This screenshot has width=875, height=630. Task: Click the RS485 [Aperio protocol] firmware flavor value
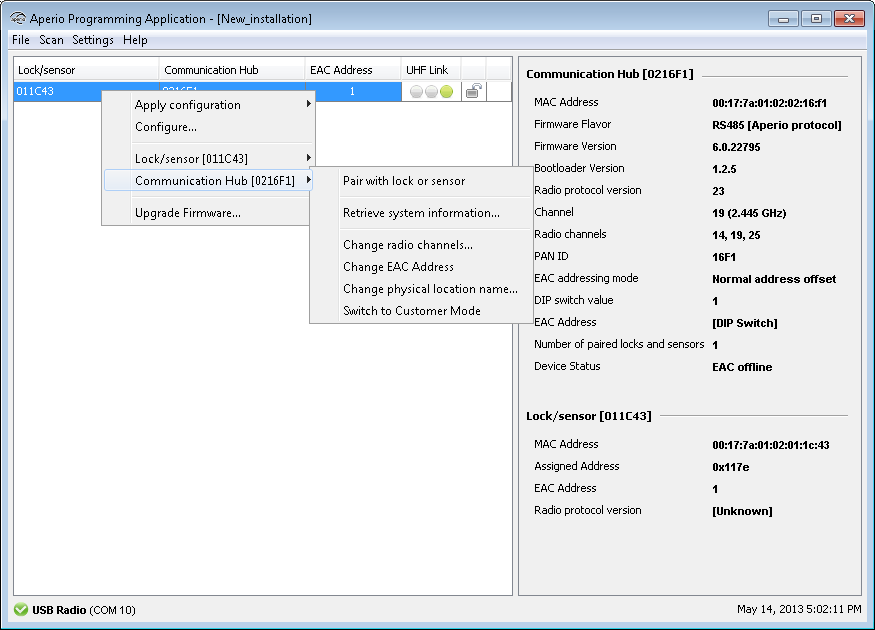tap(776, 126)
